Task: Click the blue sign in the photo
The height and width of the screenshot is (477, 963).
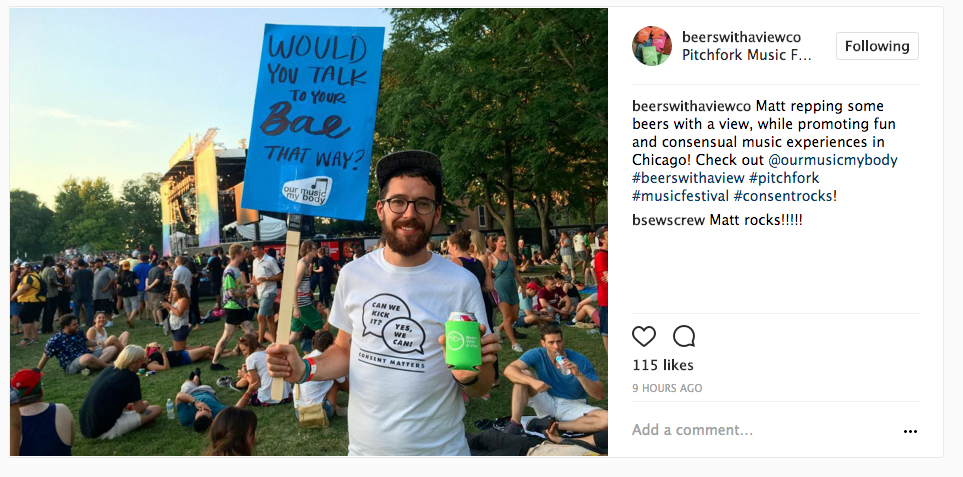Action: point(313,121)
